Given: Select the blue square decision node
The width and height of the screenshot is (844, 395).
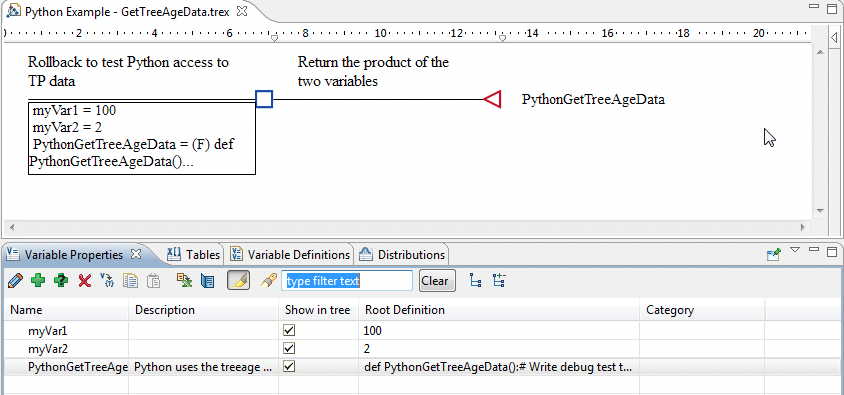Looking at the screenshot, I should 264,99.
